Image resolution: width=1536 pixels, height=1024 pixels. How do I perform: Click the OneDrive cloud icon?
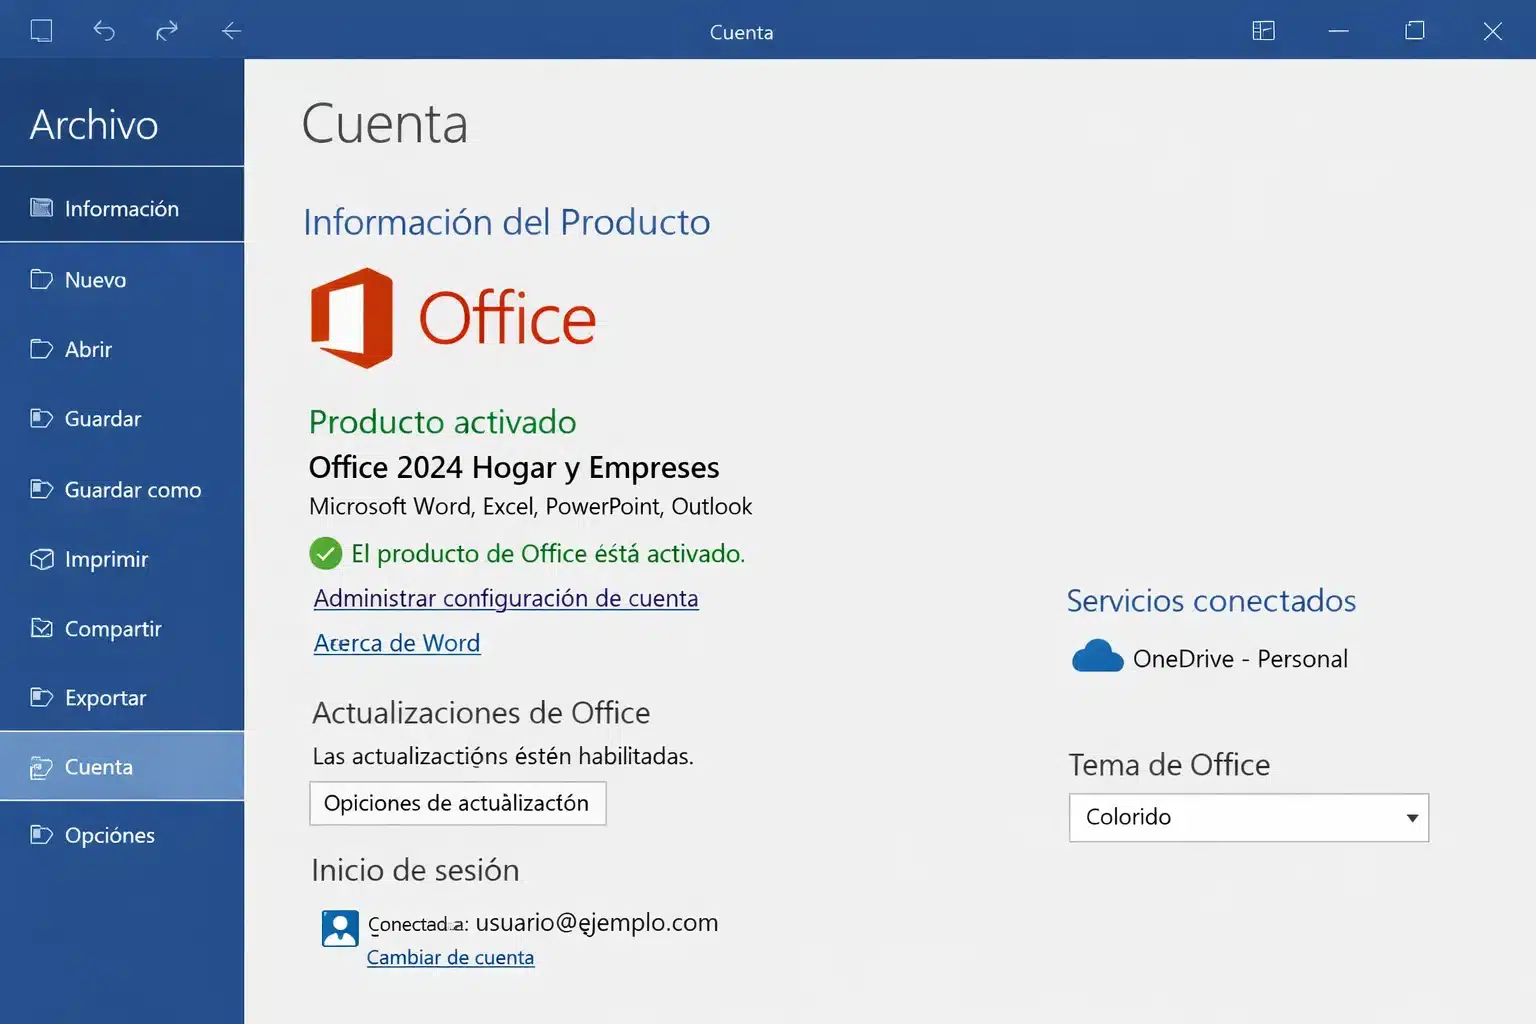[1096, 657]
